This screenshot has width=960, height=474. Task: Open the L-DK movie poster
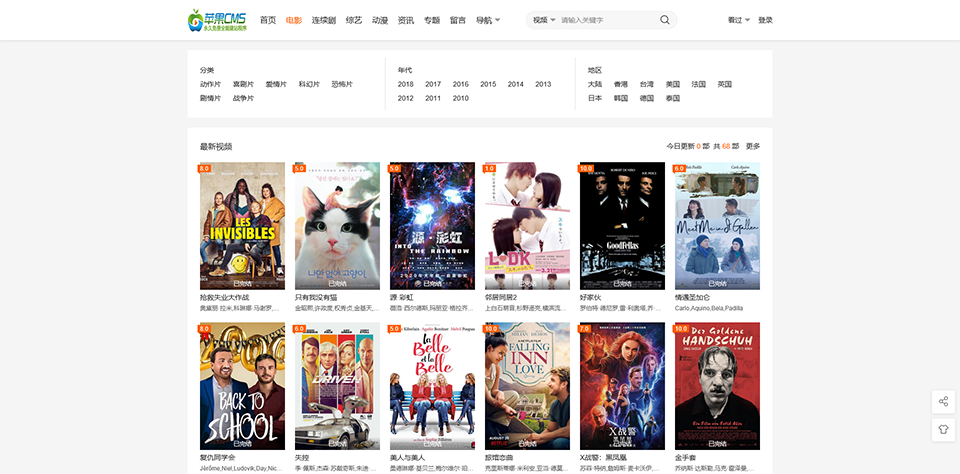pyautogui.click(x=527, y=226)
